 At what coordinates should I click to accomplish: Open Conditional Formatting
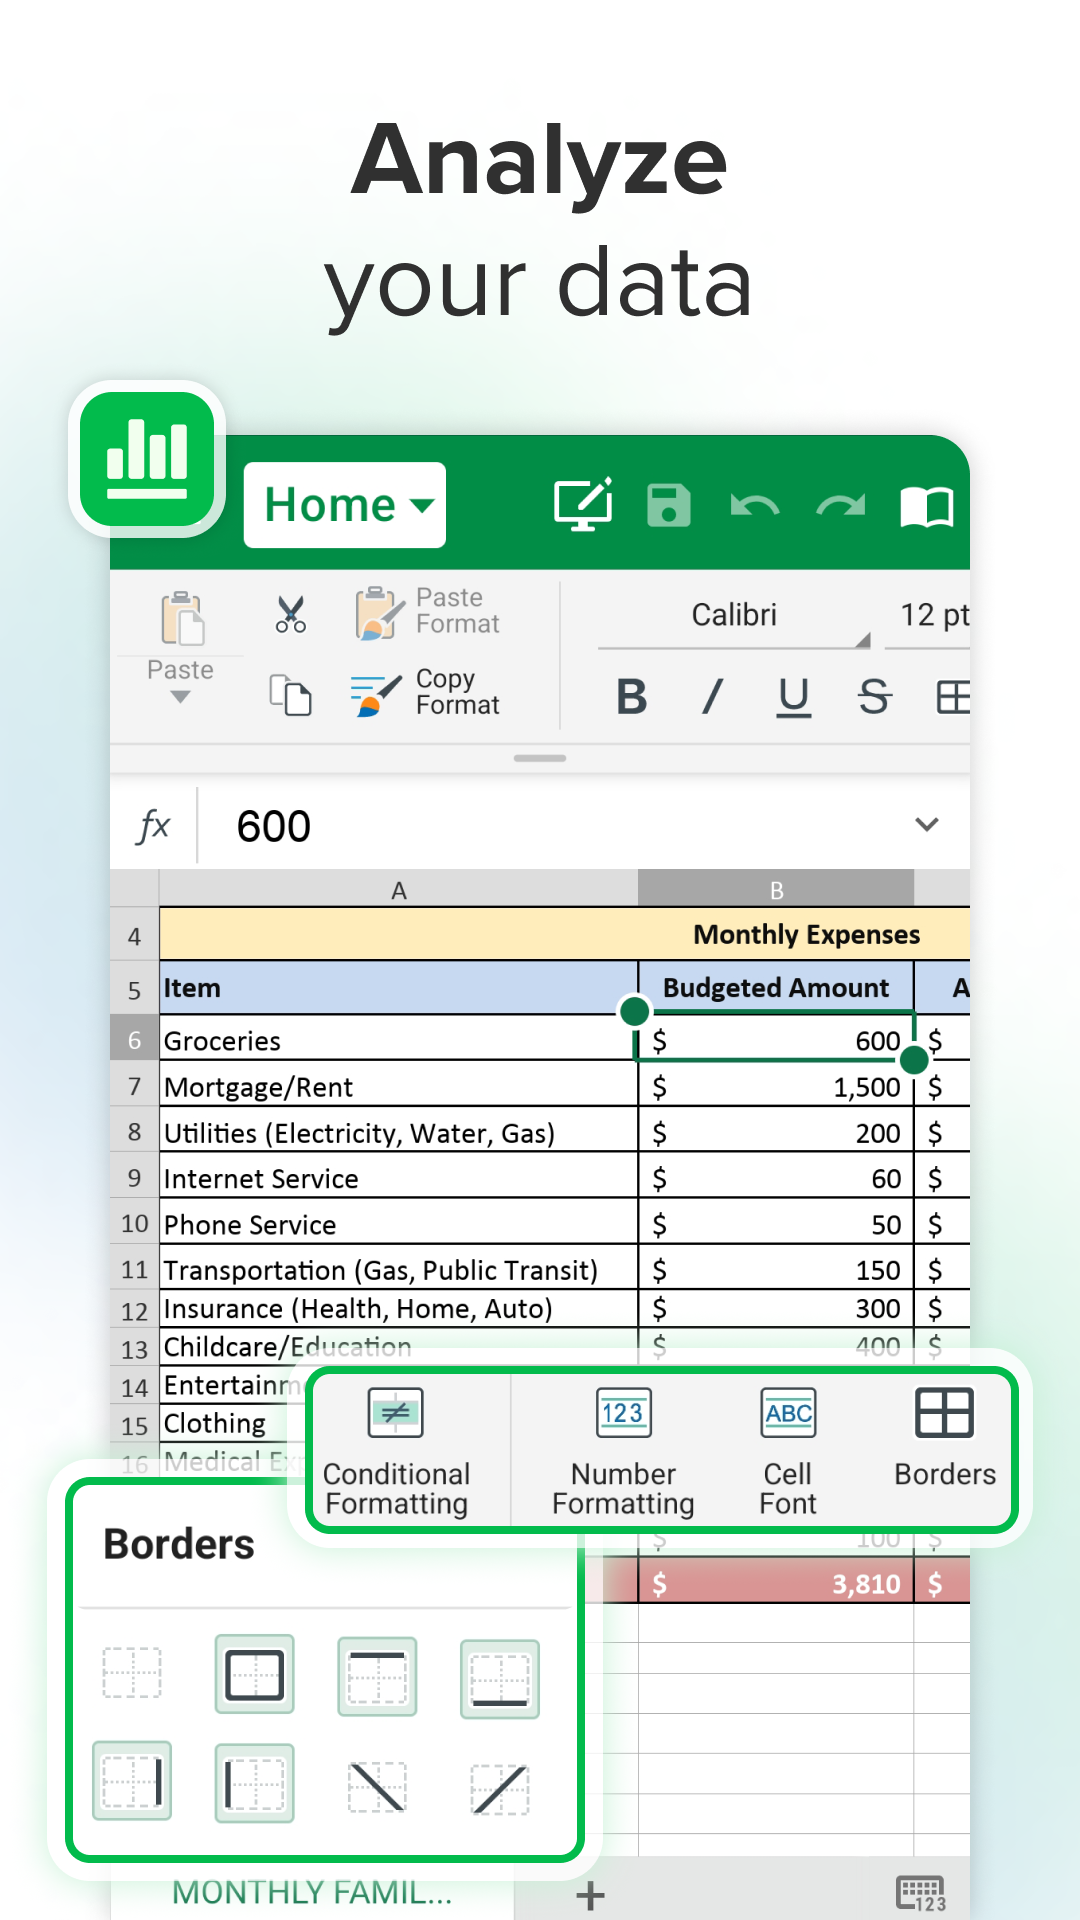click(397, 1450)
